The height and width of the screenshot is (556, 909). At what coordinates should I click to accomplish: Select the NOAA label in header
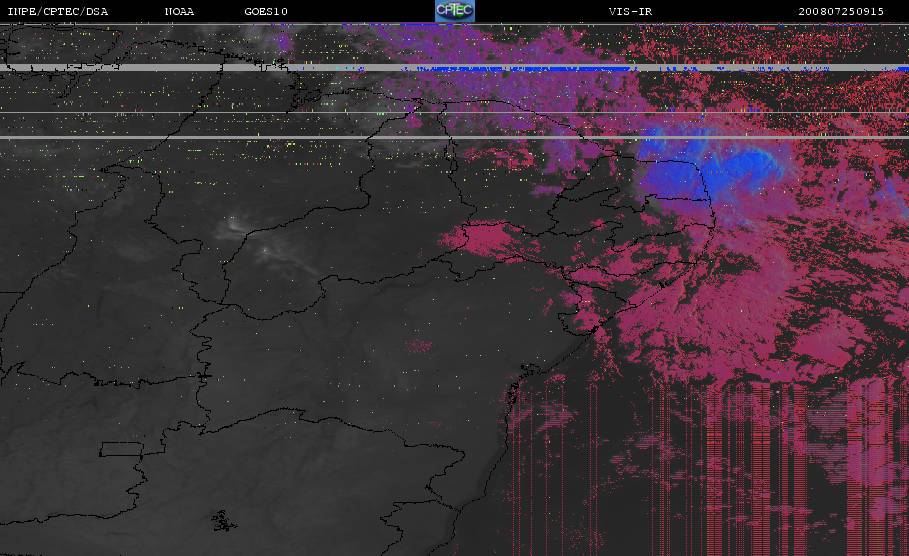179,12
